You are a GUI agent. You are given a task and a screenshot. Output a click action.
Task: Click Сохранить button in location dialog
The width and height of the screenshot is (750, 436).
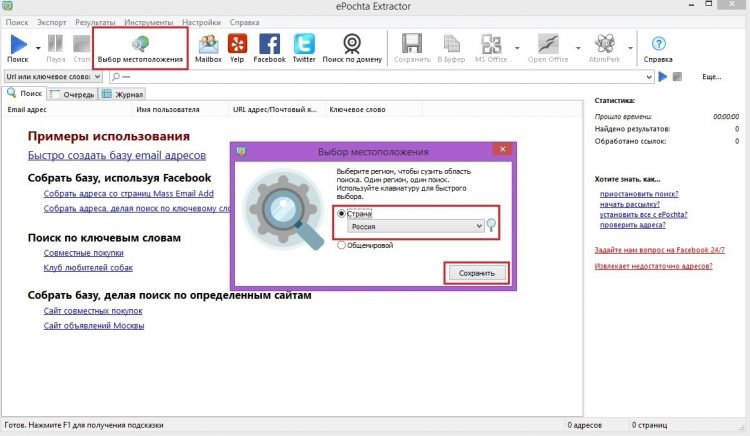pyautogui.click(x=476, y=273)
